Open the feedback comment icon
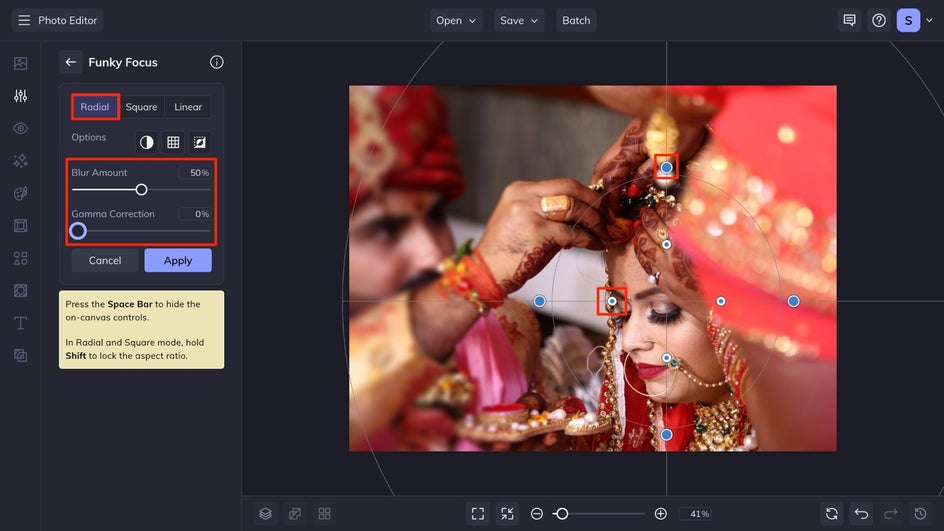The width and height of the screenshot is (944, 531). pos(849,20)
